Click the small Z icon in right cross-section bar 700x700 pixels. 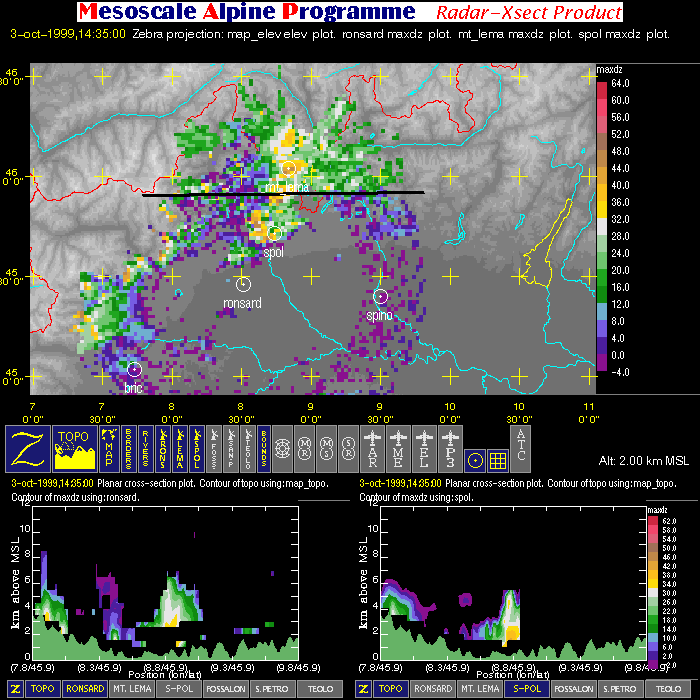point(364,689)
